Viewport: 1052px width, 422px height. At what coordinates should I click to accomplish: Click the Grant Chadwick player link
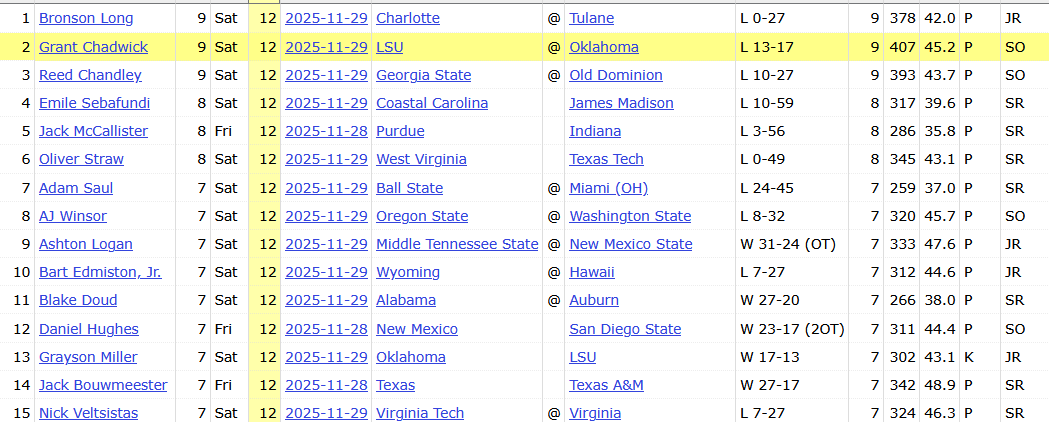coord(92,47)
